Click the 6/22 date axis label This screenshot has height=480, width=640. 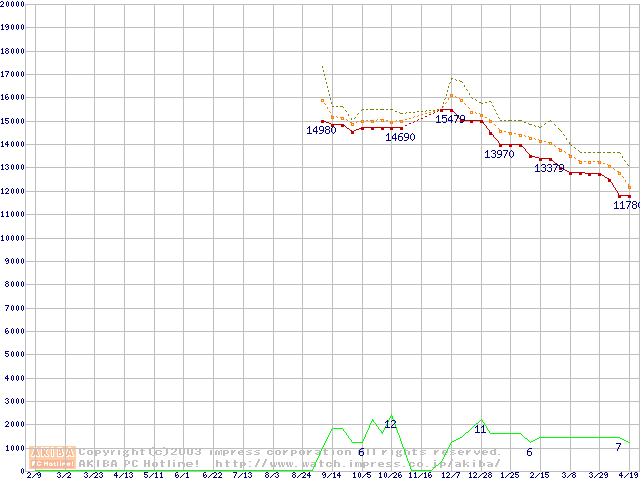(212, 475)
